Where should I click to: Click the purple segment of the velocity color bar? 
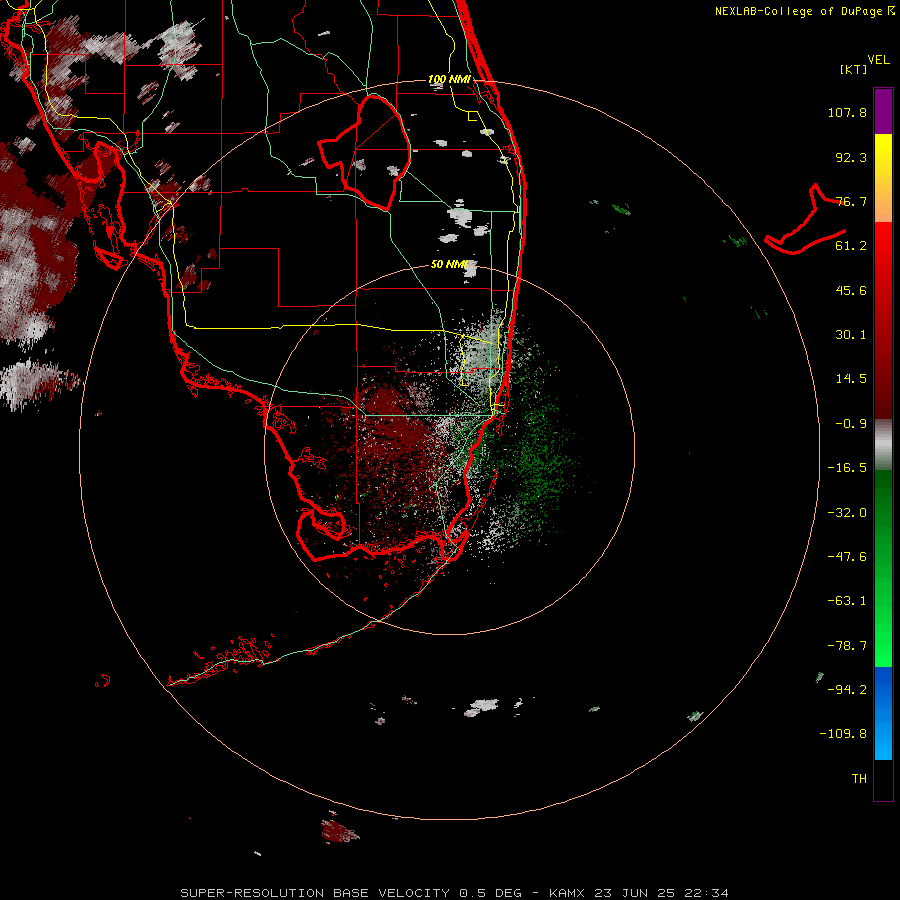coord(883,111)
